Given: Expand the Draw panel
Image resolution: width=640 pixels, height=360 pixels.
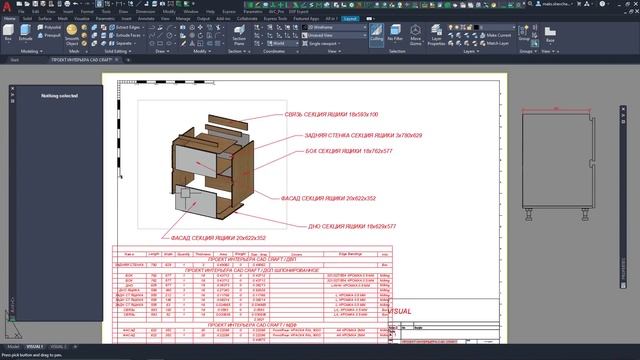Looking at the screenshot, I should [162, 51].
